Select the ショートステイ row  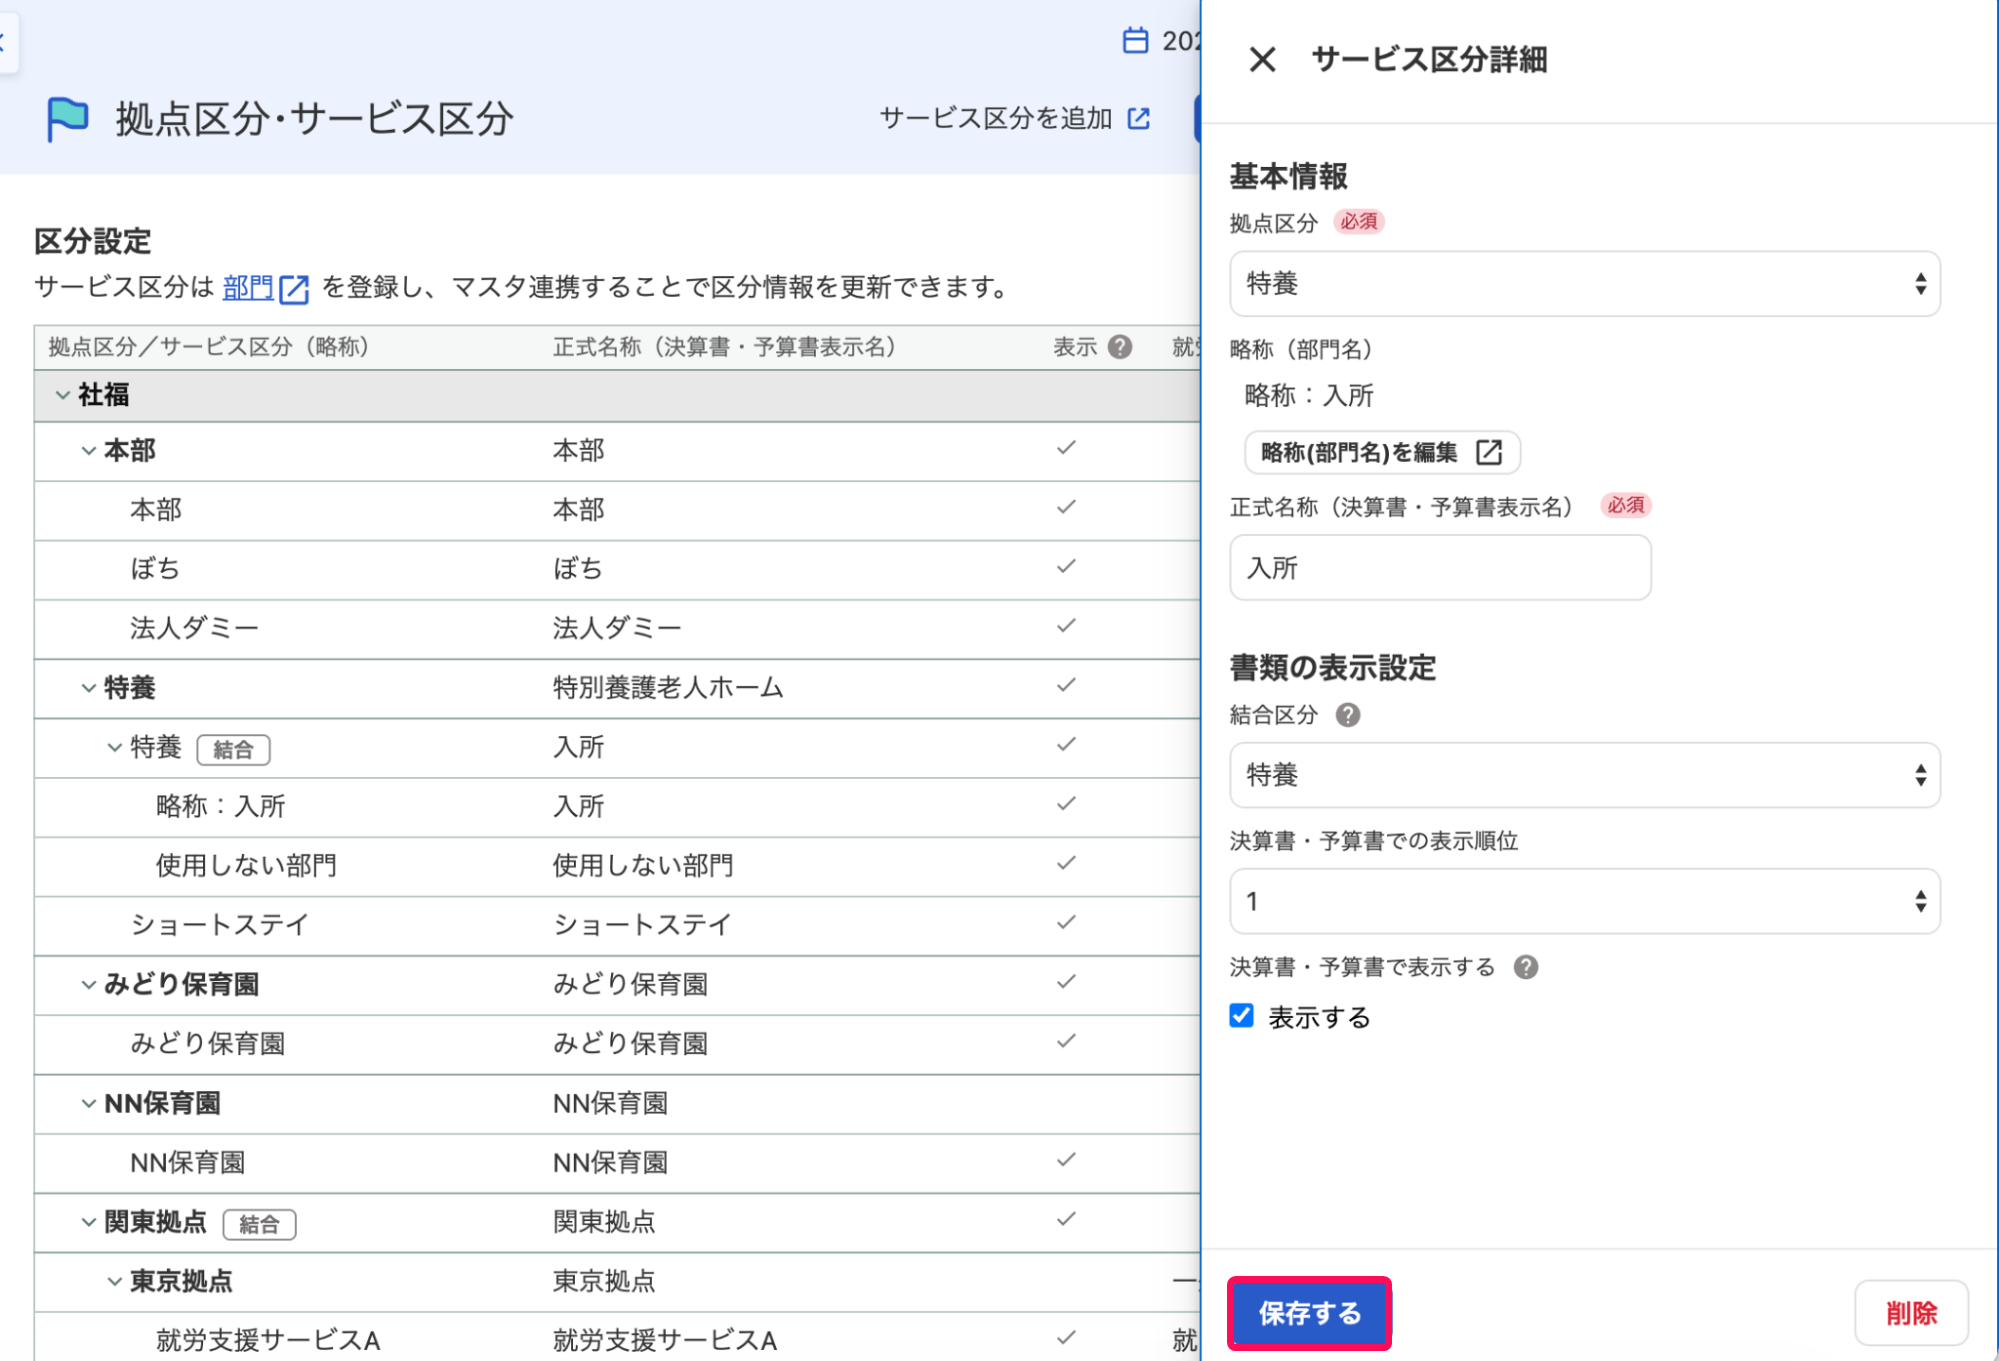click(617, 925)
